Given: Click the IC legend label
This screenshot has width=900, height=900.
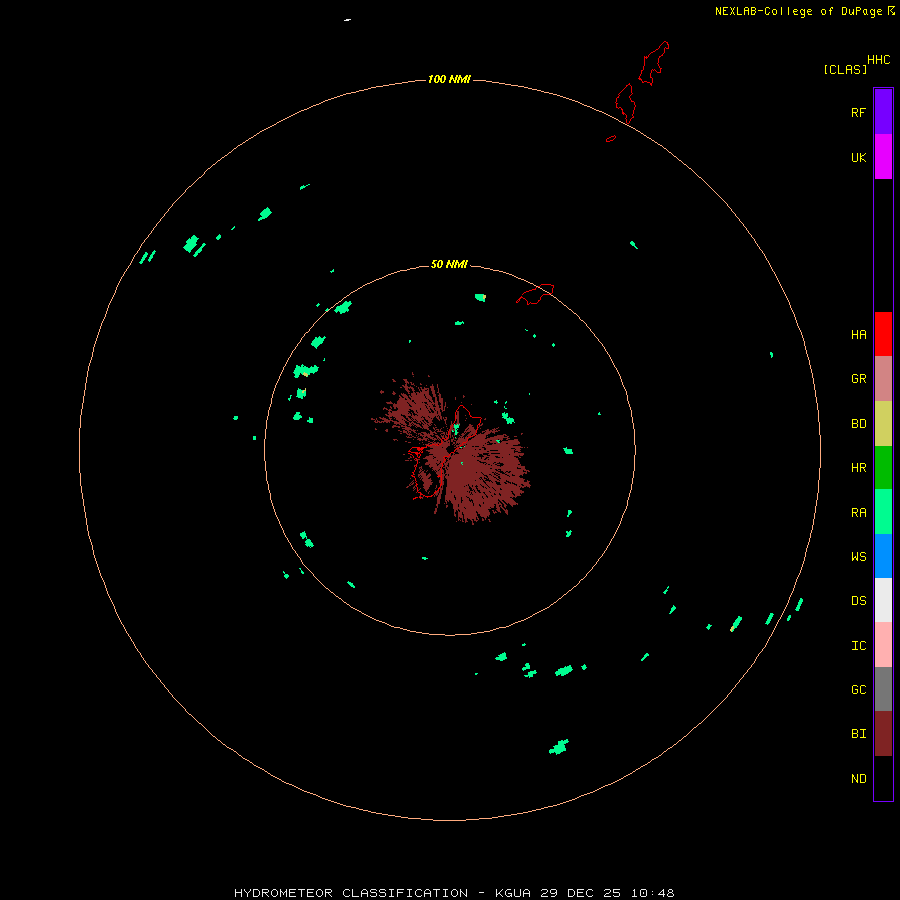Looking at the screenshot, I should tap(858, 646).
